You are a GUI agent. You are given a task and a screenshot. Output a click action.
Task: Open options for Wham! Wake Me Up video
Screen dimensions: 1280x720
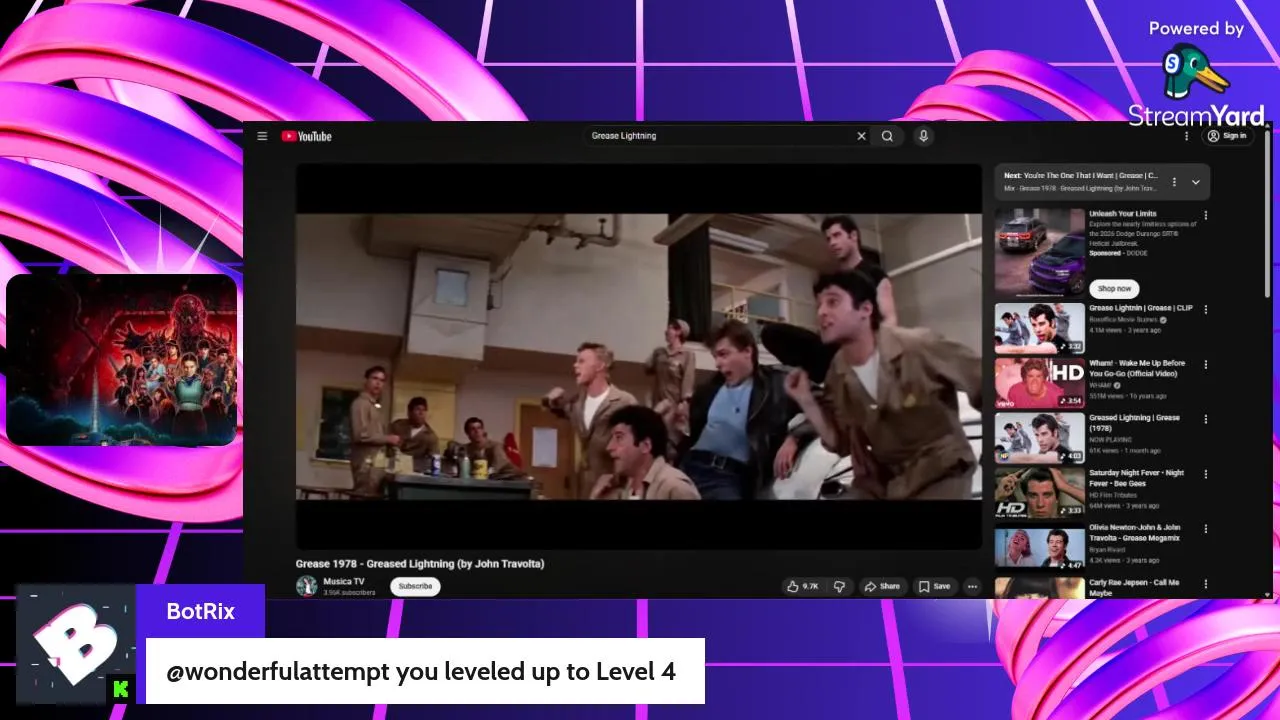pyautogui.click(x=1205, y=365)
